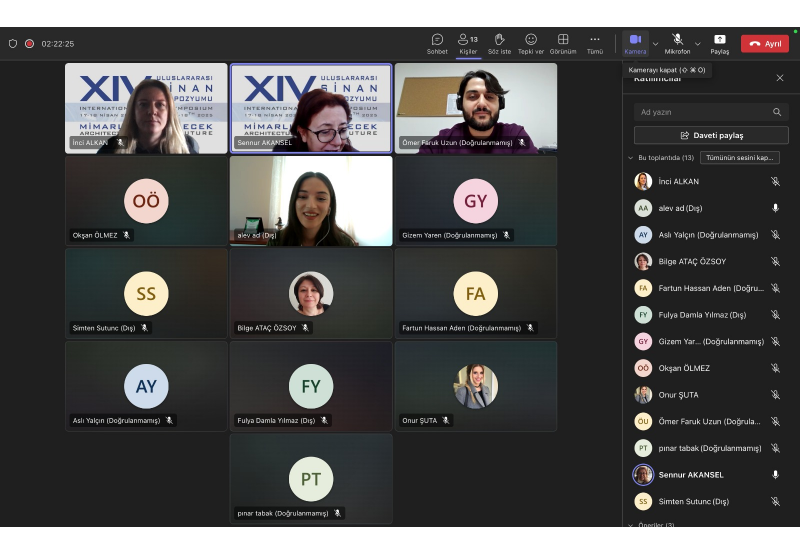Turn off the Kamera
This screenshot has width=800, height=554.
635,44
